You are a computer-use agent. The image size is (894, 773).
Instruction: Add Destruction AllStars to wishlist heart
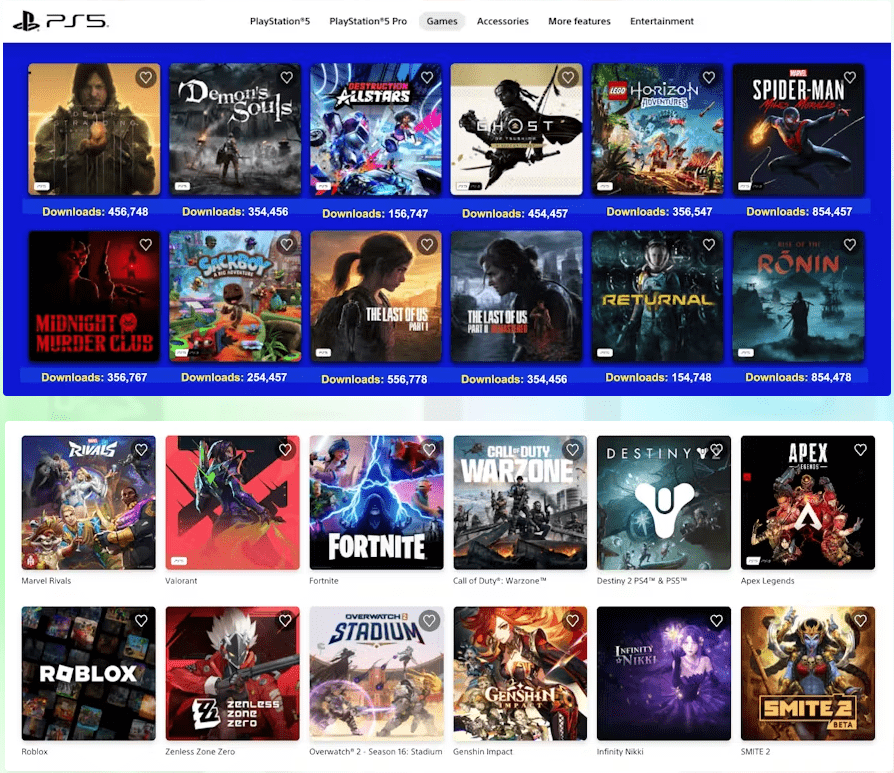click(427, 77)
